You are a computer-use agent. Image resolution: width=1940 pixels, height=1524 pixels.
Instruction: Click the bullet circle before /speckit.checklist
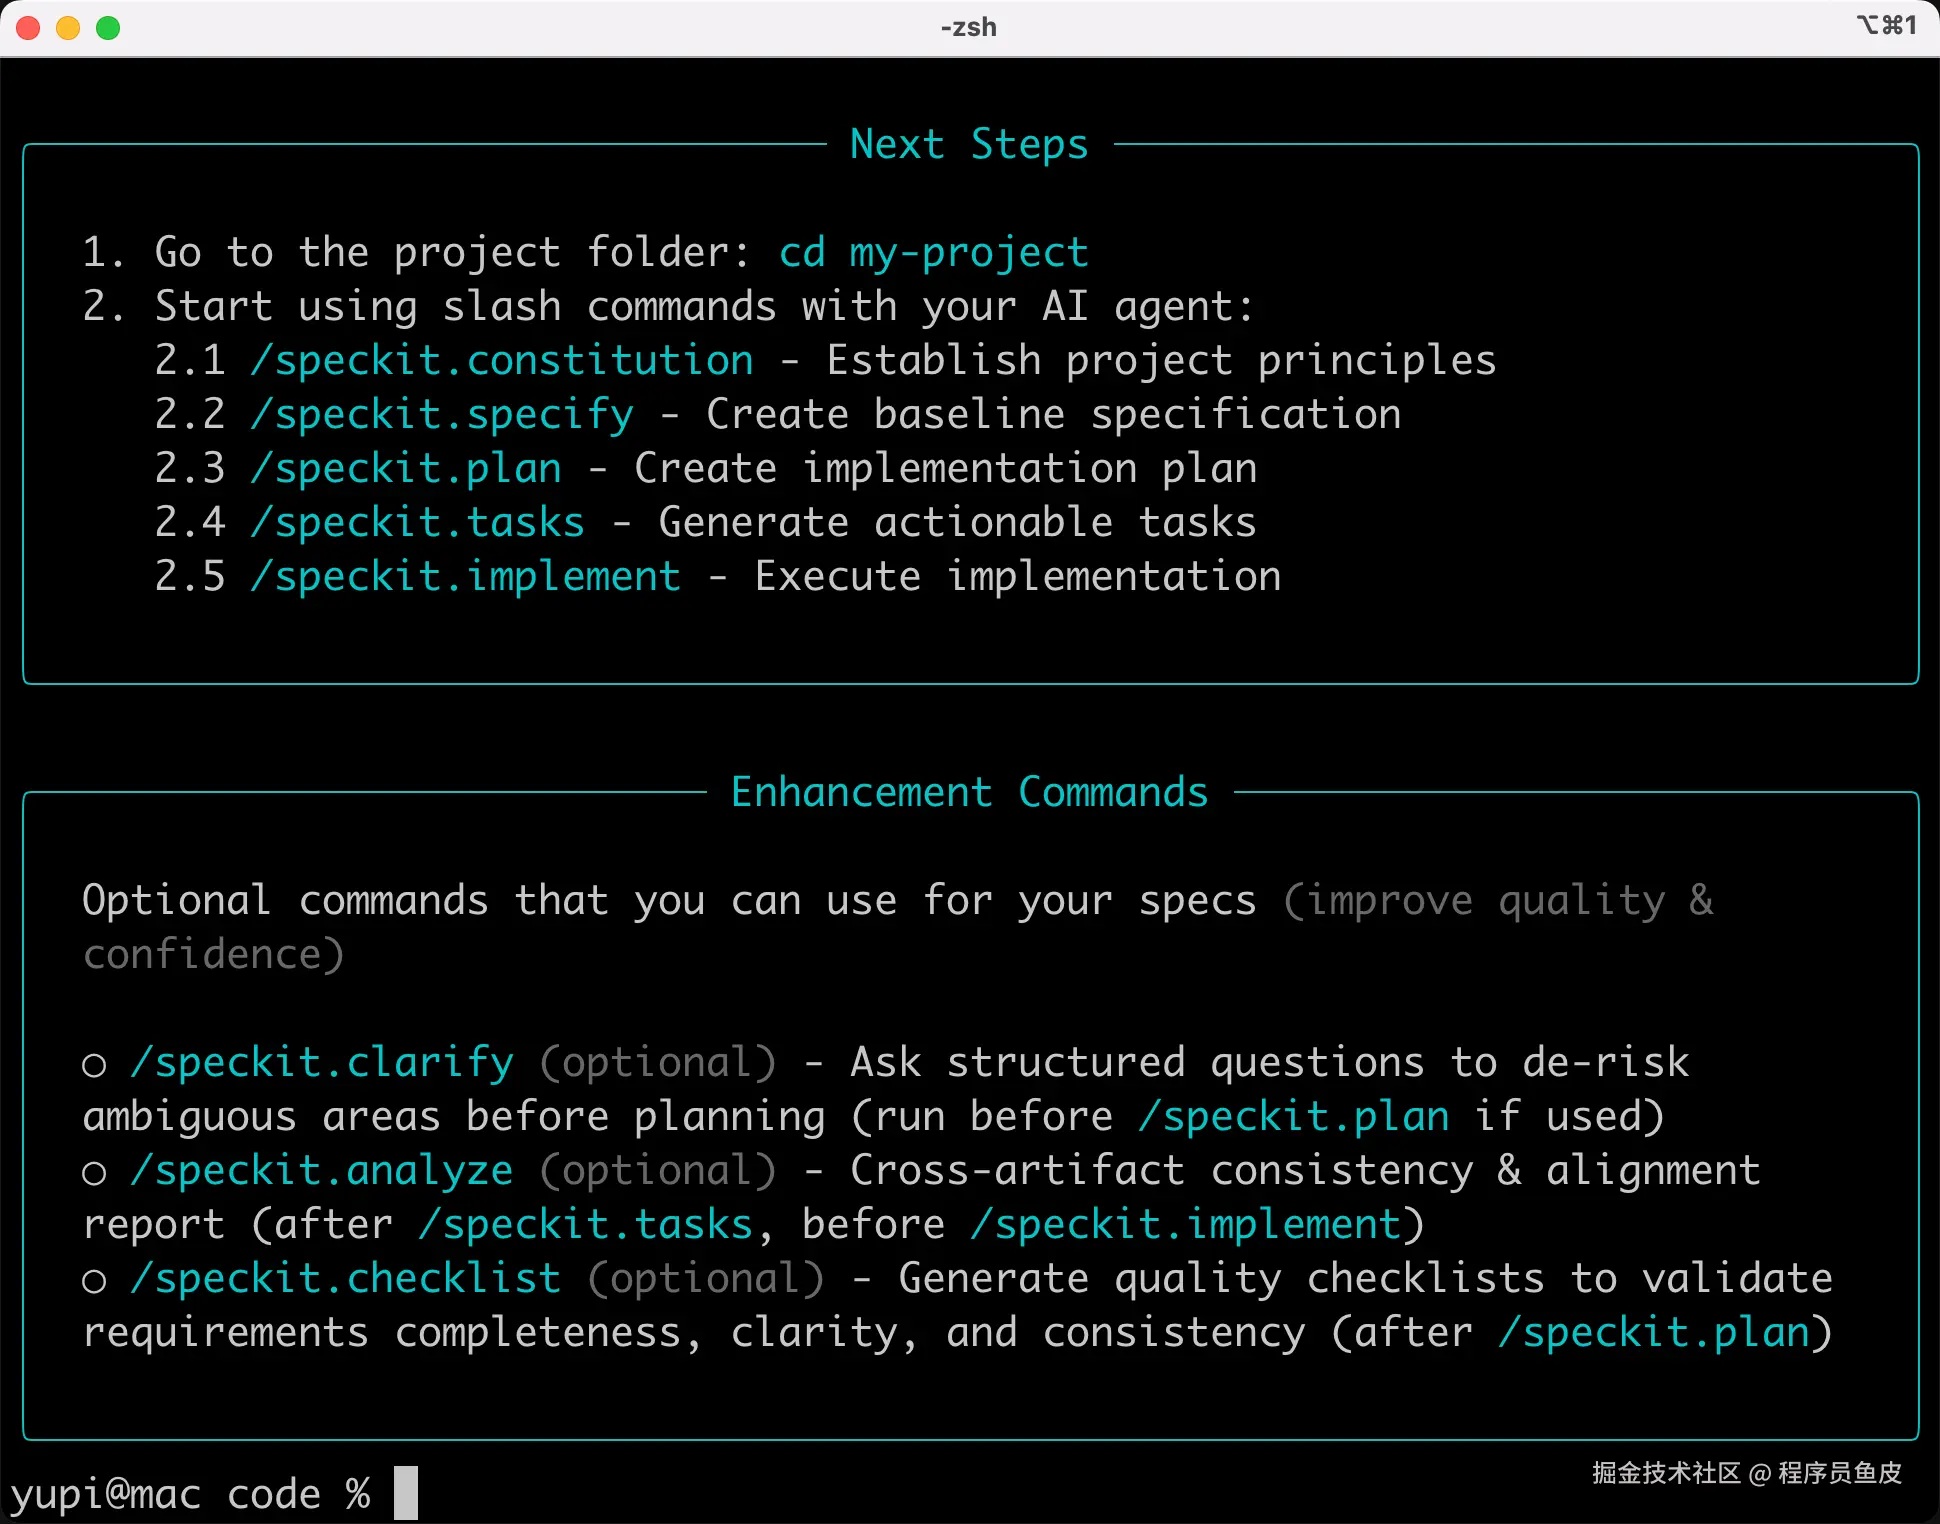[94, 1282]
